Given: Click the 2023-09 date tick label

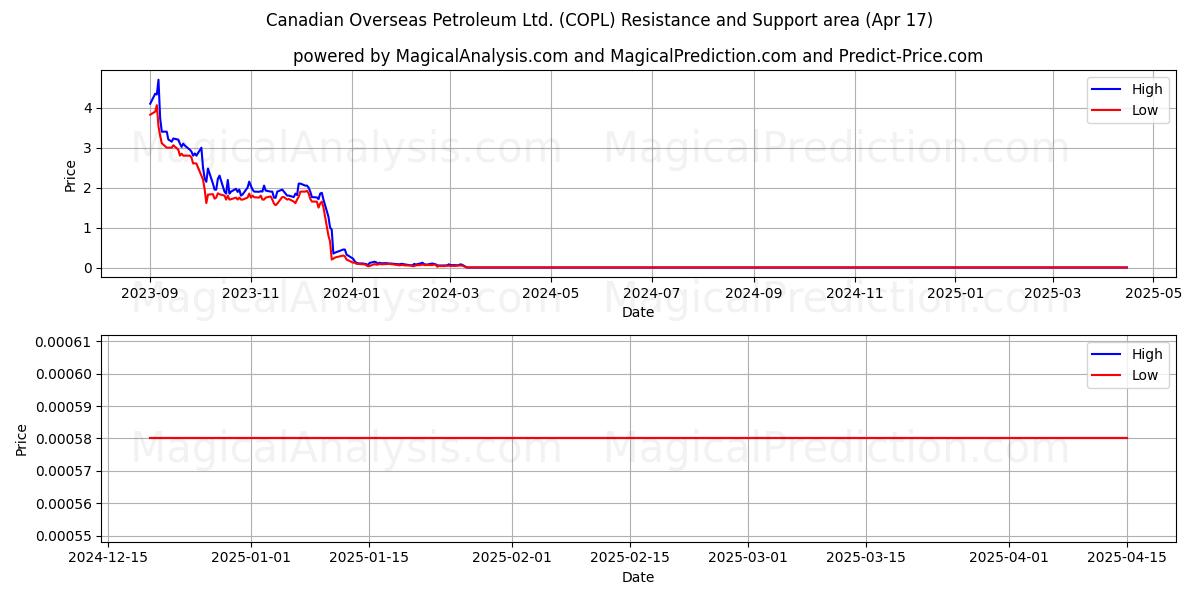Looking at the screenshot, I should click(x=150, y=292).
